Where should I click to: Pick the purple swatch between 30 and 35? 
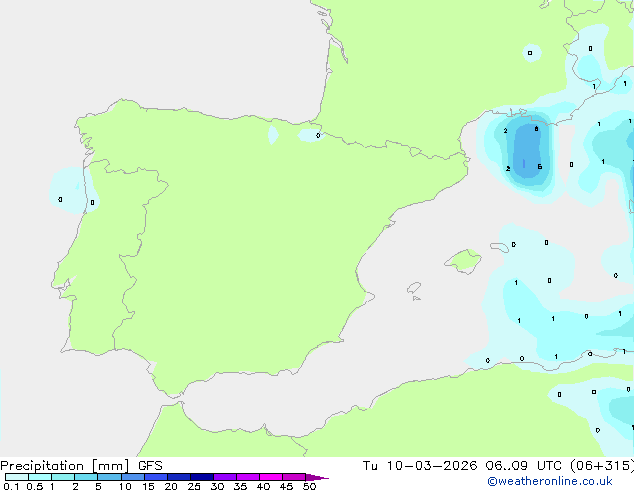225,477
